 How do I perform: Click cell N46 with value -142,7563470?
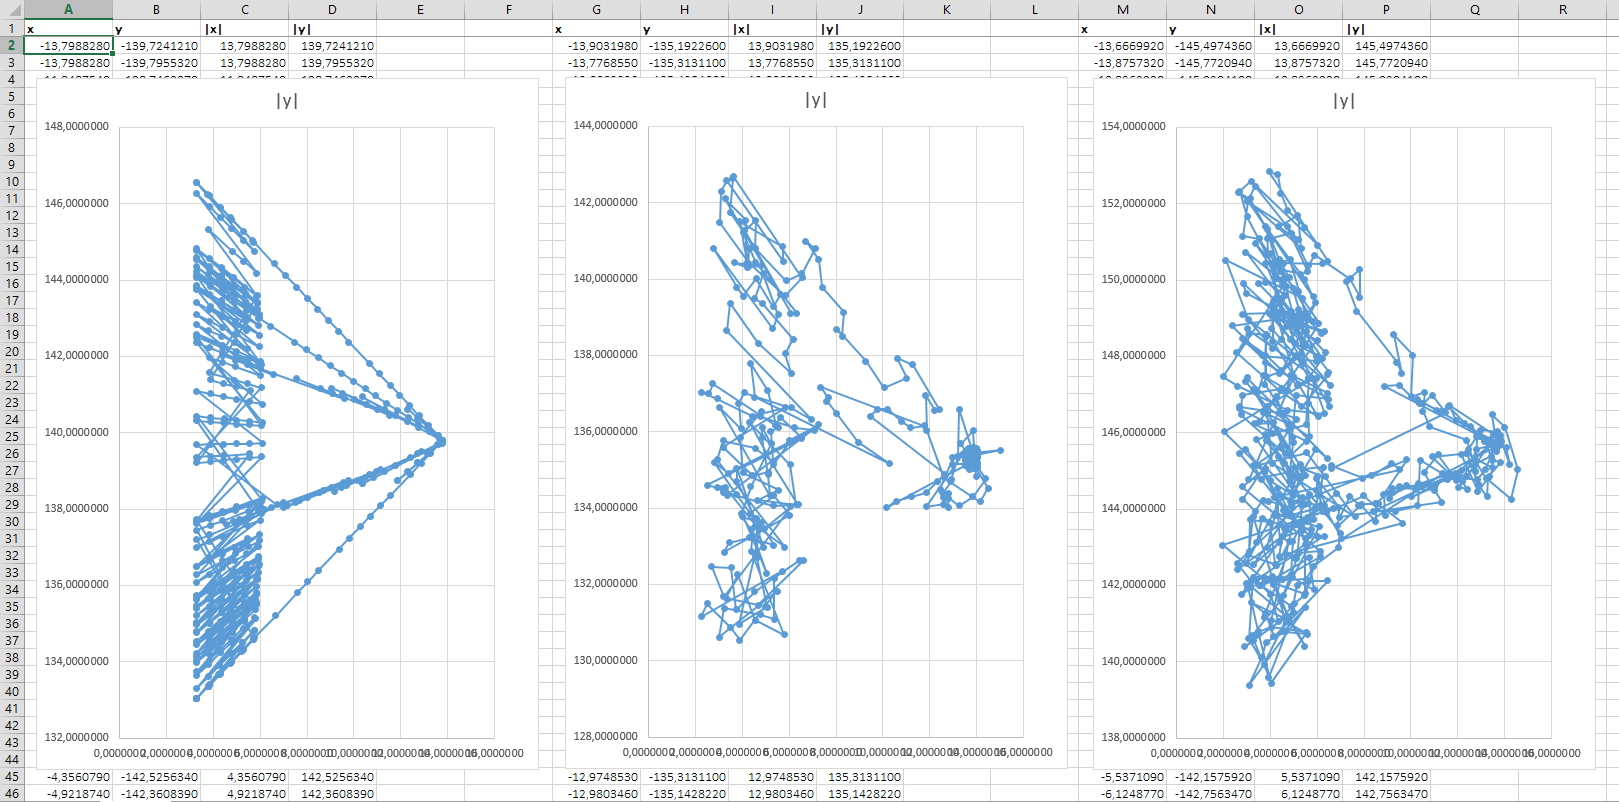click(x=1211, y=793)
